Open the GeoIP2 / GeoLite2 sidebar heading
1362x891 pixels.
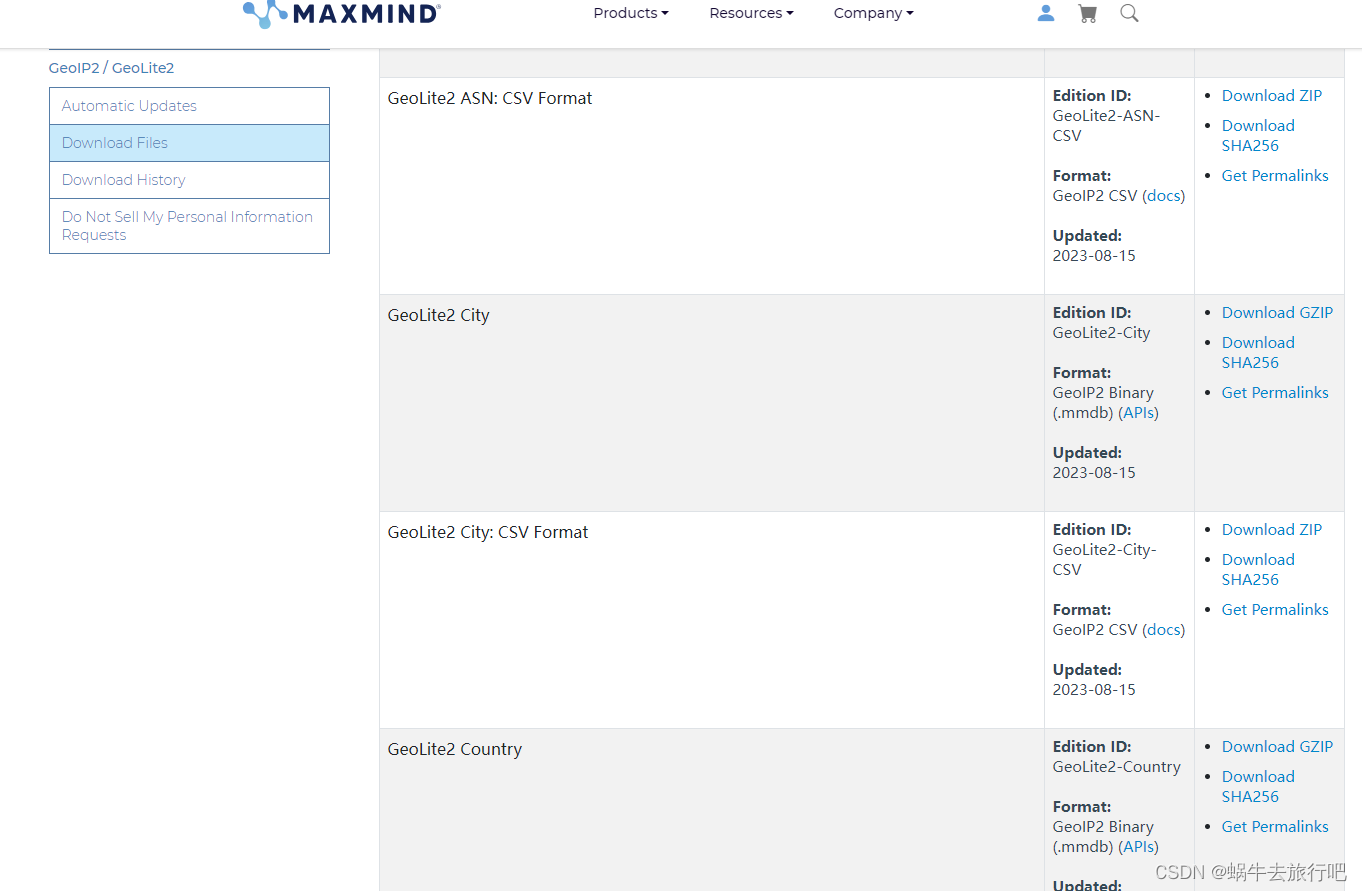click(x=111, y=68)
